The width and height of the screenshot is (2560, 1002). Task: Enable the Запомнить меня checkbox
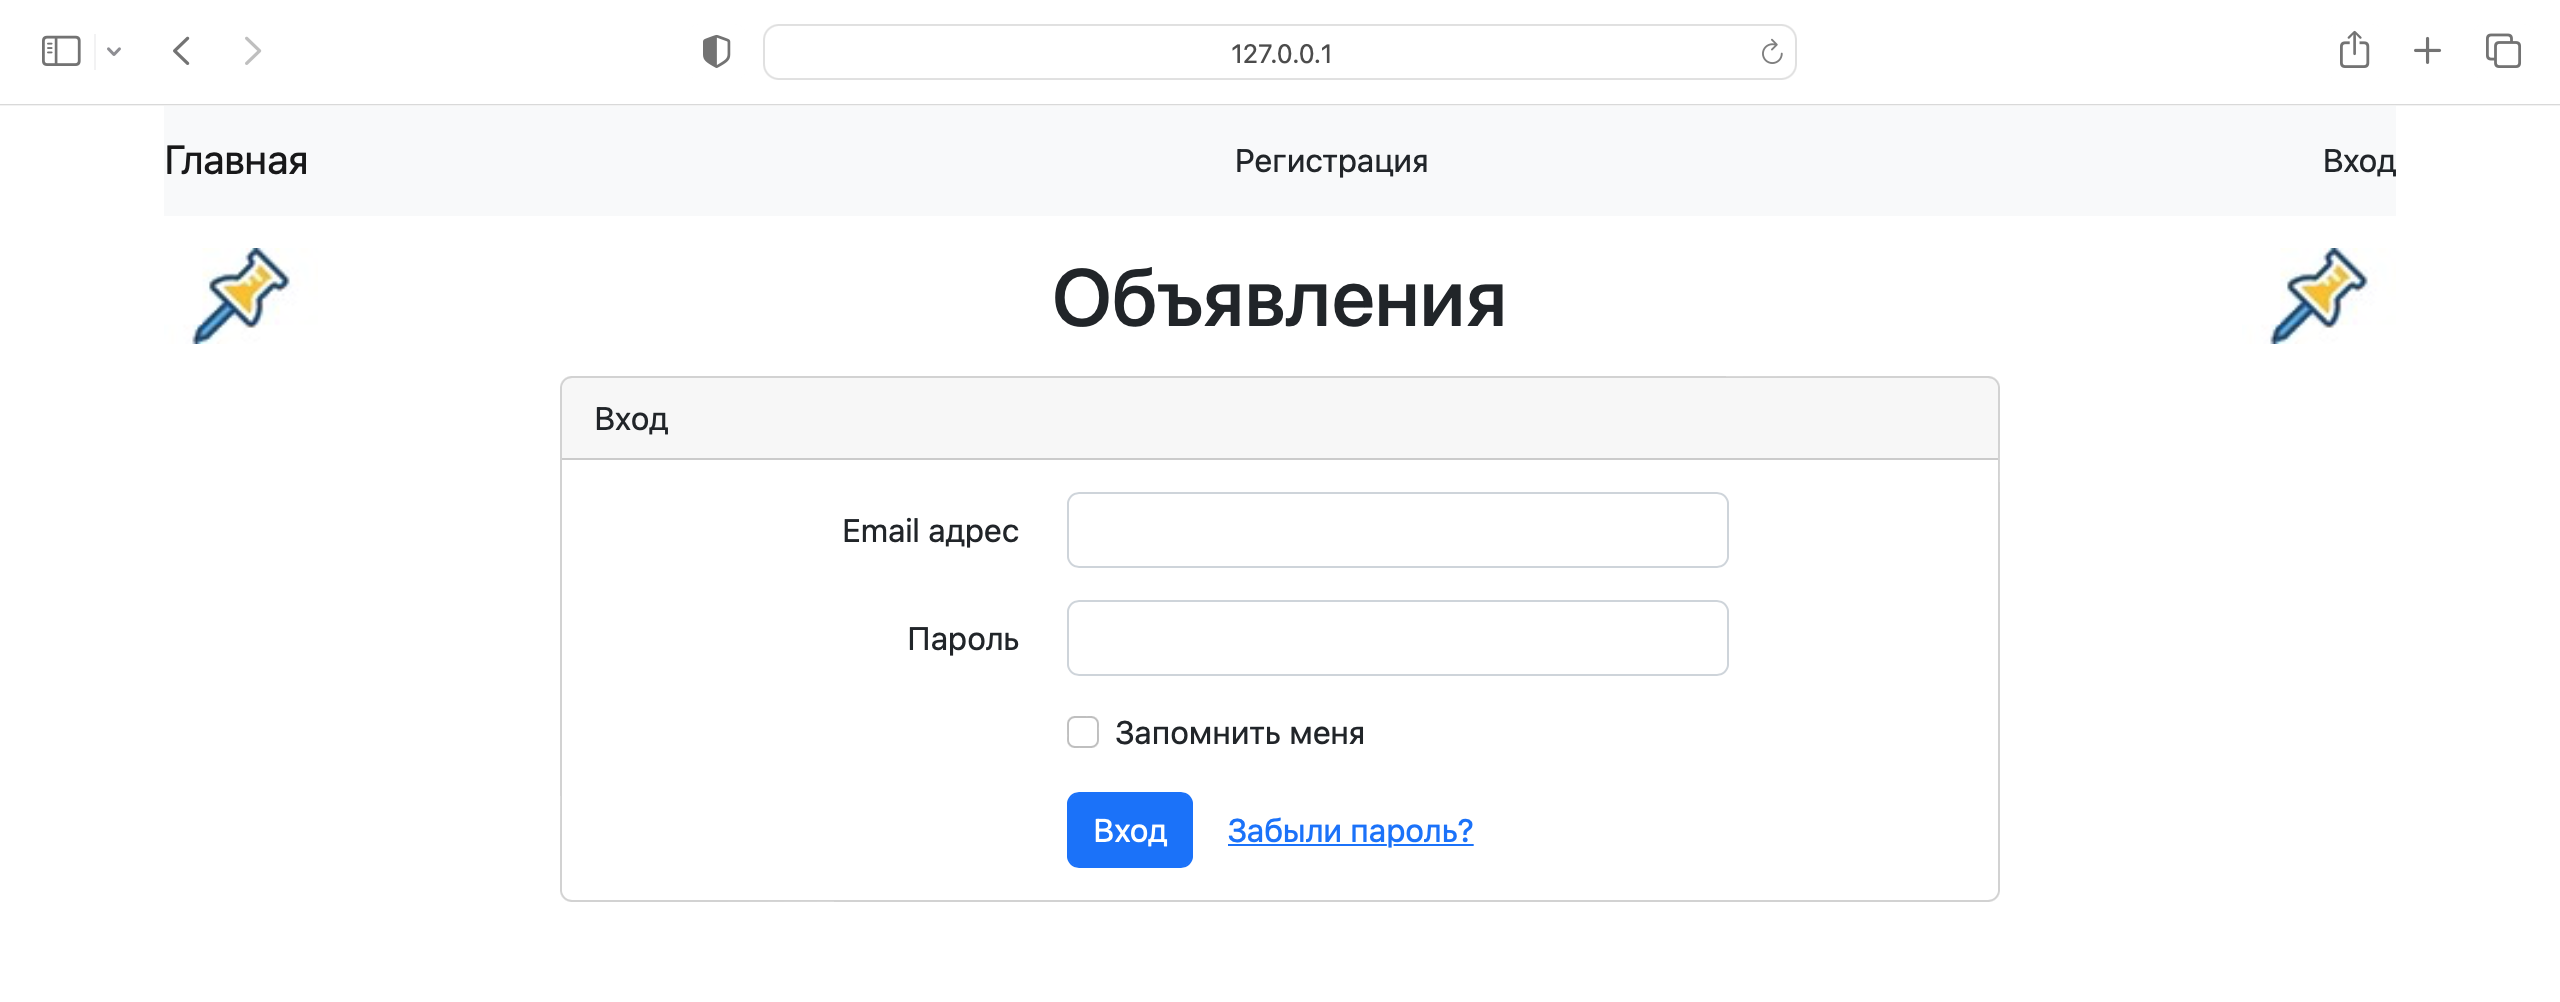(x=1083, y=733)
